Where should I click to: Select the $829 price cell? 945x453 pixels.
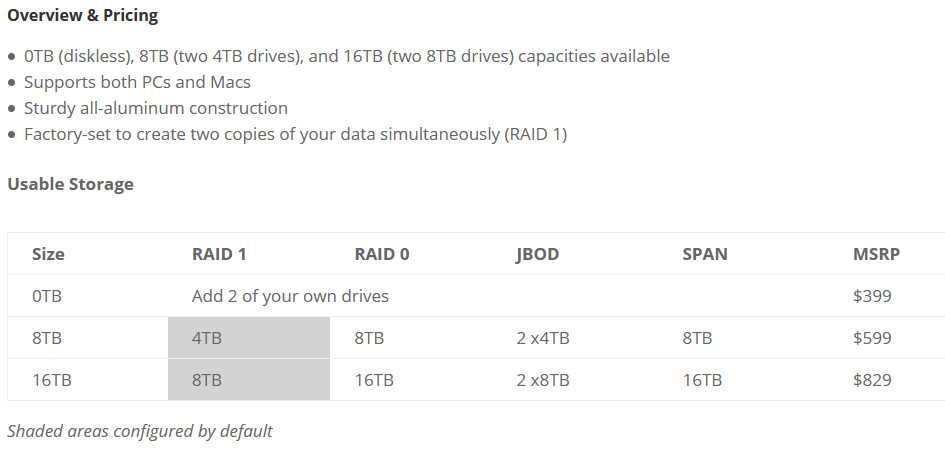coord(872,380)
